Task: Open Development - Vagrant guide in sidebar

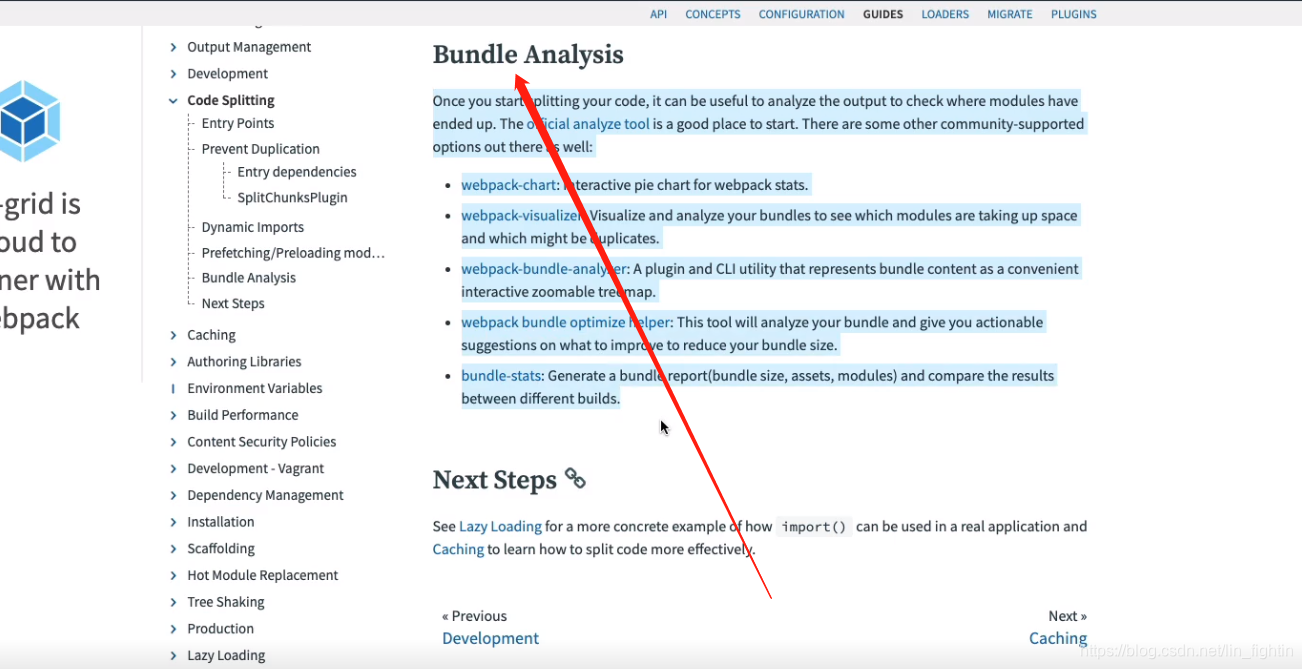Action: 256,468
